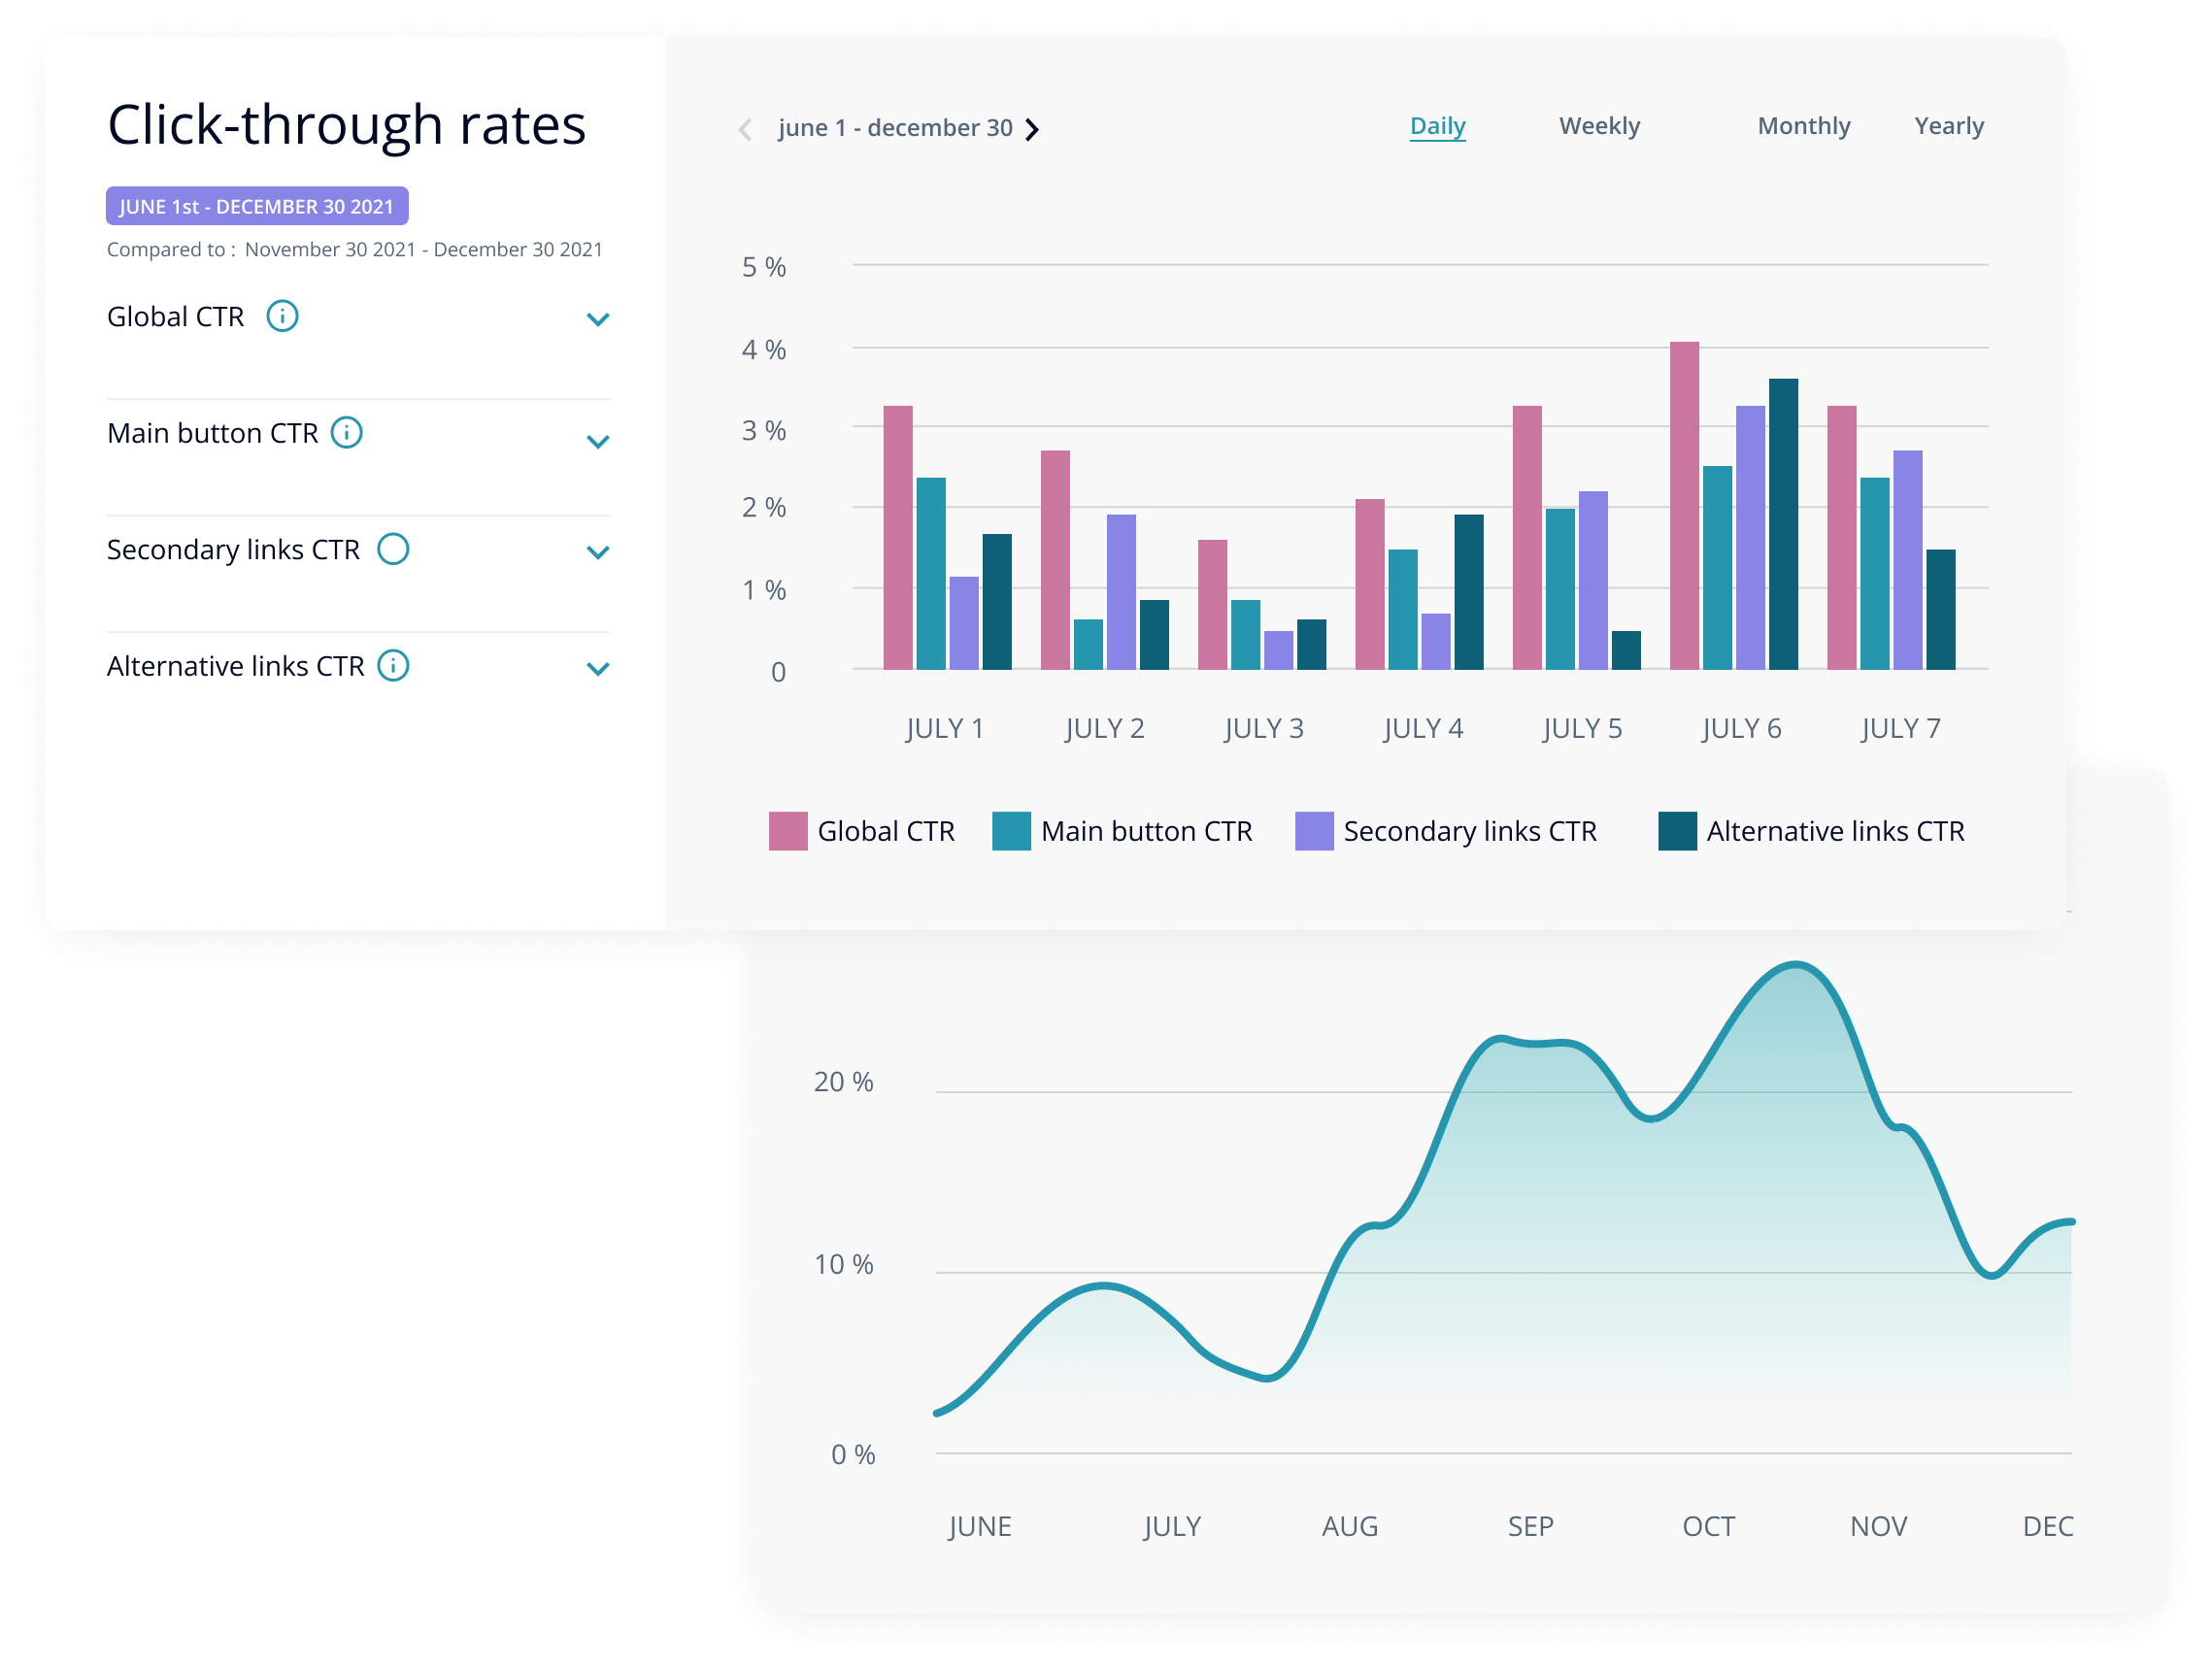
Task: Go to next date range arrow
Action: 1033,129
